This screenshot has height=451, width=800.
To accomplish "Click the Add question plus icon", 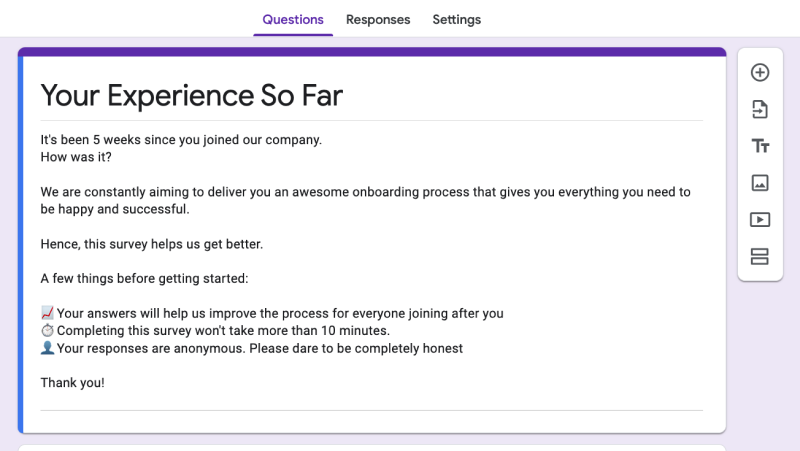I will click(x=760, y=72).
